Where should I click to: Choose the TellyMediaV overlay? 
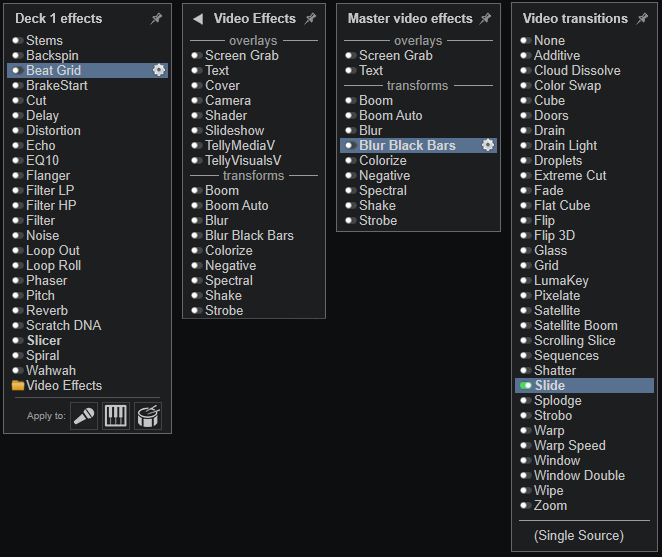240,145
